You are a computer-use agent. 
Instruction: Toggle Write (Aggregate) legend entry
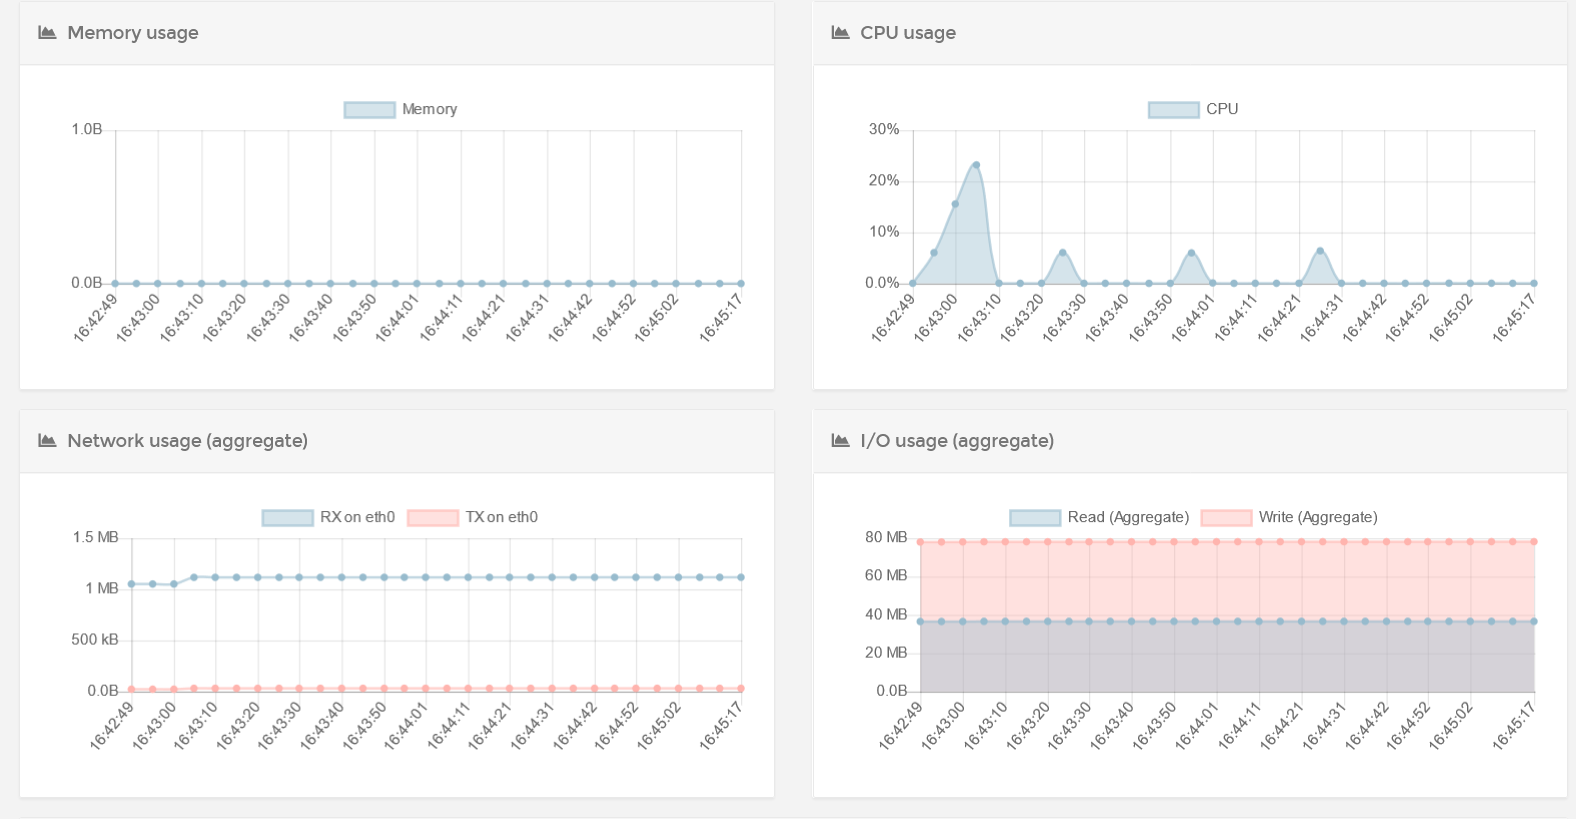pyautogui.click(x=1289, y=517)
